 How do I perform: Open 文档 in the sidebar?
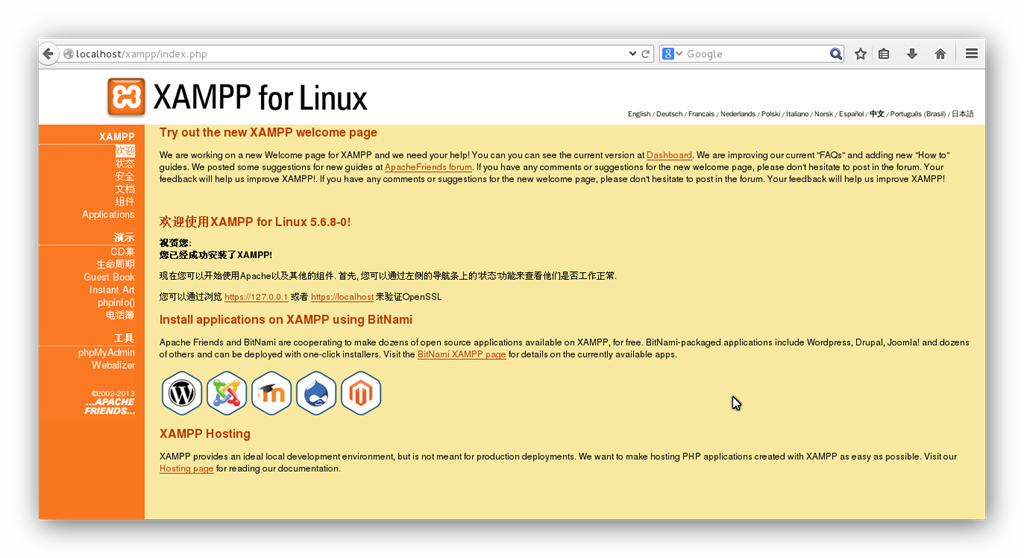[125, 189]
